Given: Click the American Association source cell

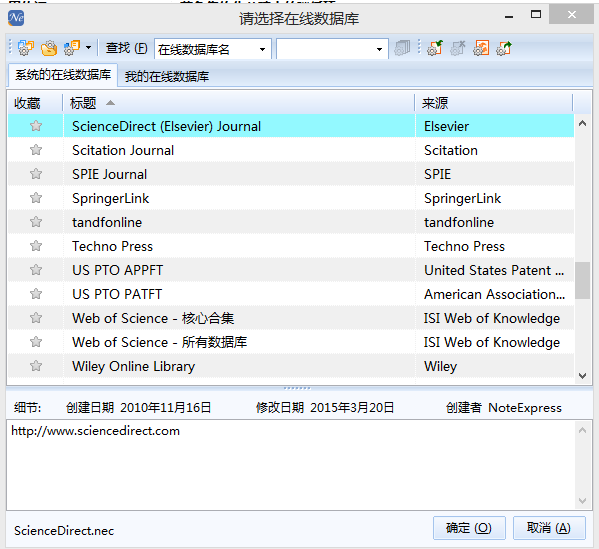Looking at the screenshot, I should pyautogui.click(x=495, y=294).
